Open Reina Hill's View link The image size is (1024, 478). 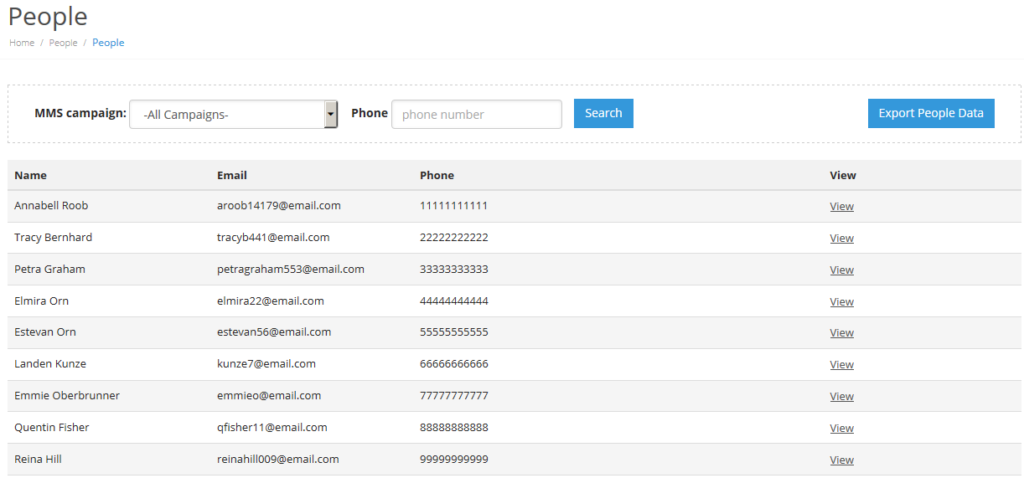coord(841,460)
